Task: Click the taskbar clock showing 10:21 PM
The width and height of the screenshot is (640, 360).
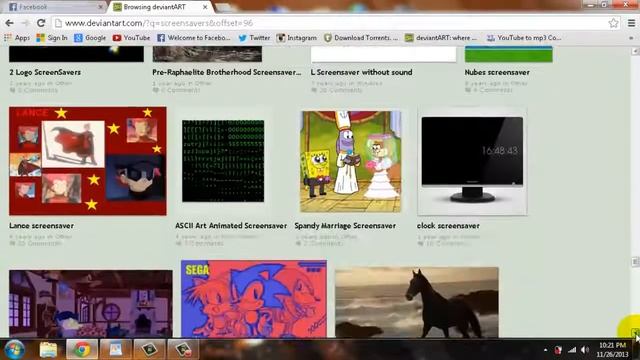Action: click(612, 350)
